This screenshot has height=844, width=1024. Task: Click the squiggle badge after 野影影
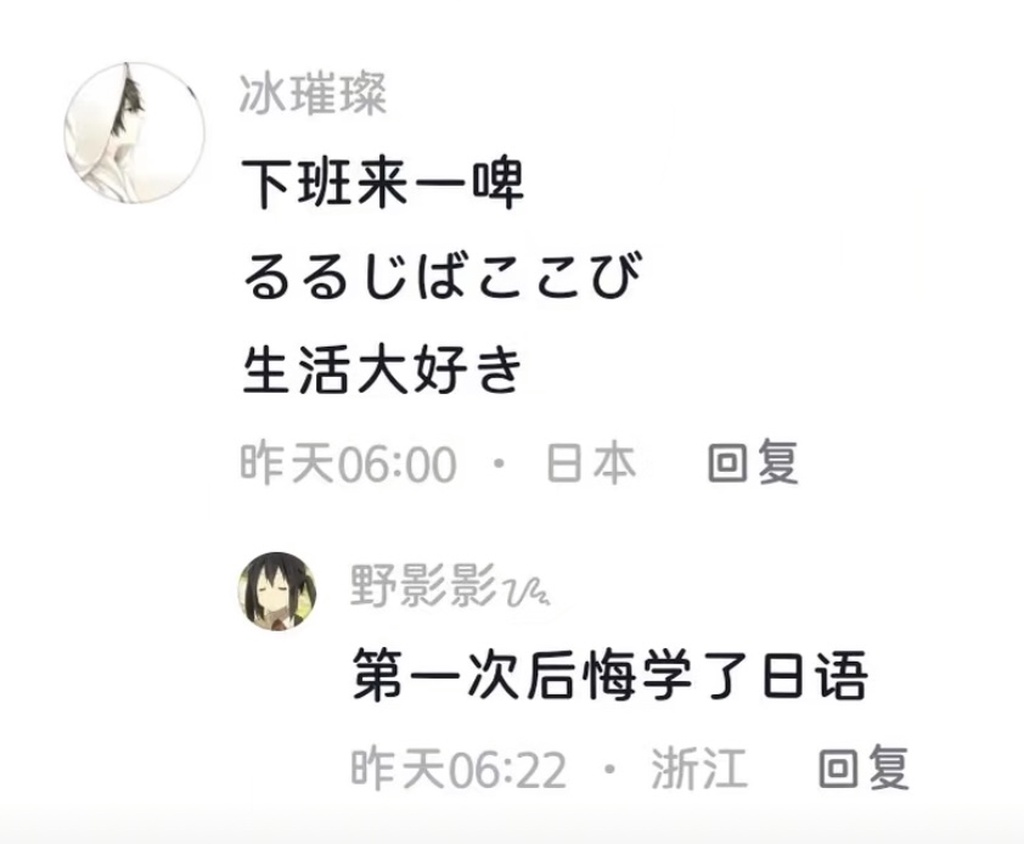(527, 592)
